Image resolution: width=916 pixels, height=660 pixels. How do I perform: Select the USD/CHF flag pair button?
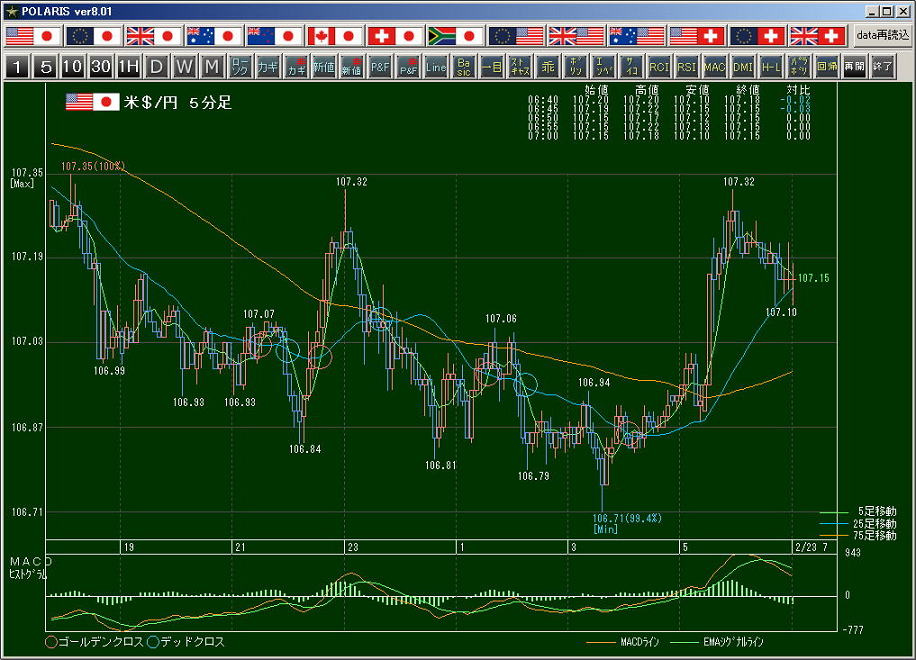pos(697,36)
